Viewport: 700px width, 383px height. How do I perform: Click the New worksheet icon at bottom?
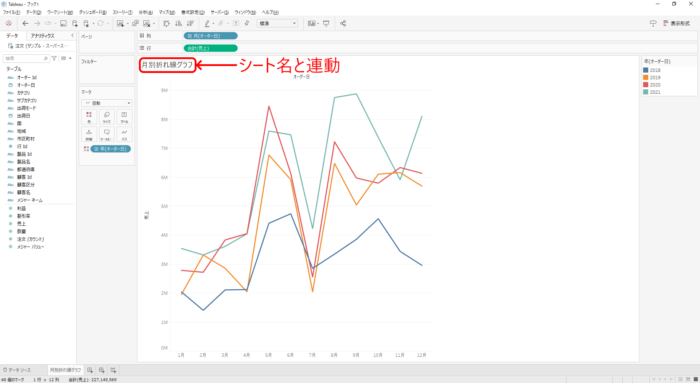[90, 370]
